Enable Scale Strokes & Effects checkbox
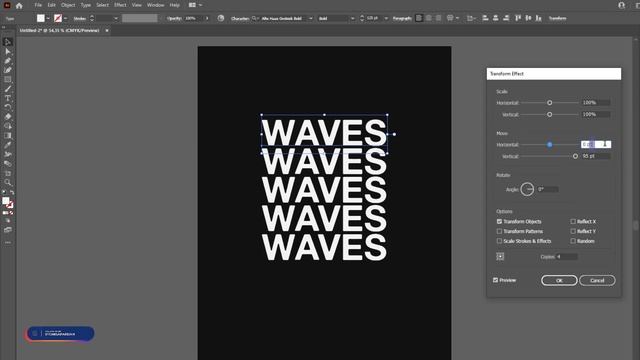Image resolution: width=640 pixels, height=360 pixels. tap(499, 241)
